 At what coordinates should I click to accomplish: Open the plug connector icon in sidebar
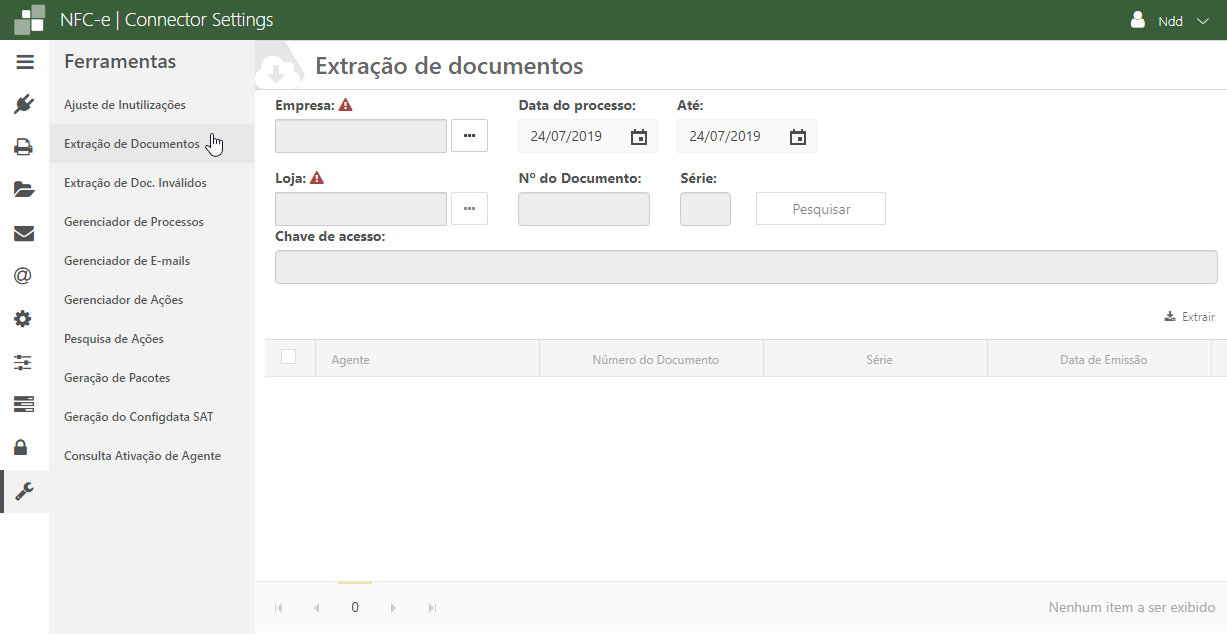(x=24, y=104)
